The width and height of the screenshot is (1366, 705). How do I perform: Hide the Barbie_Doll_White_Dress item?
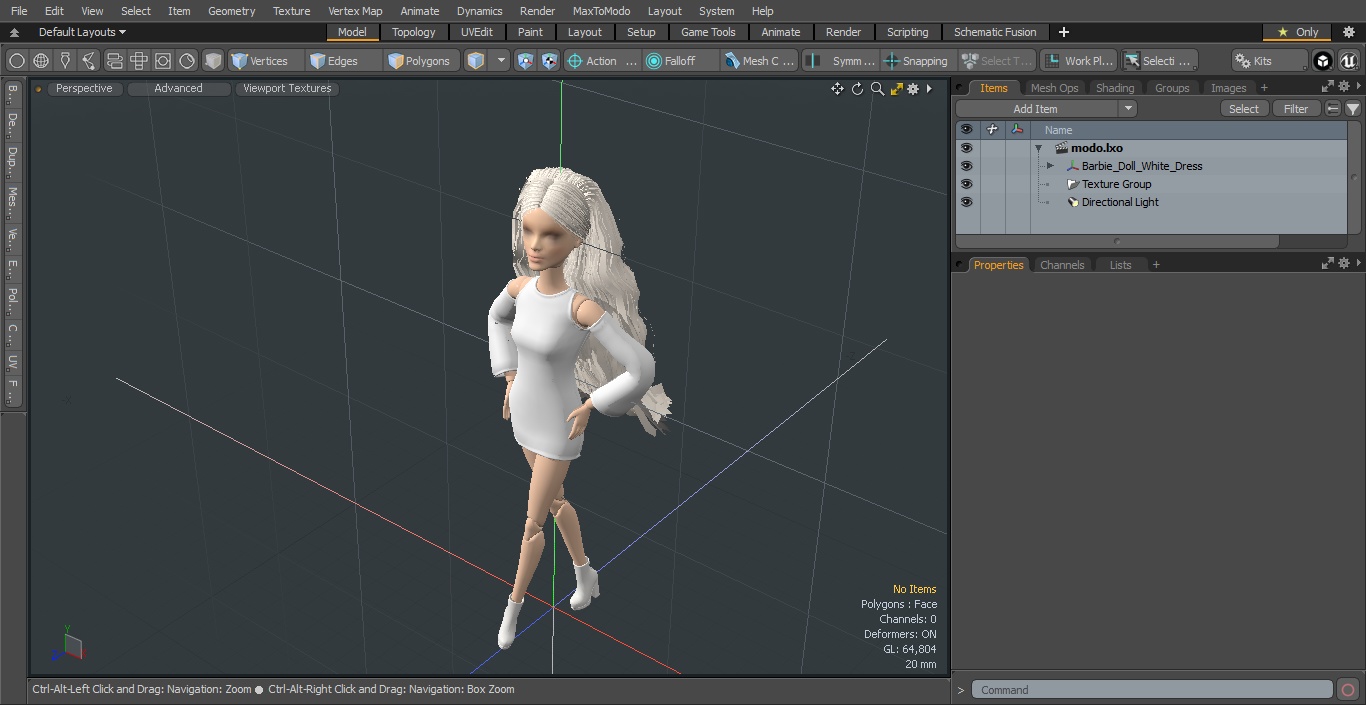(966, 166)
